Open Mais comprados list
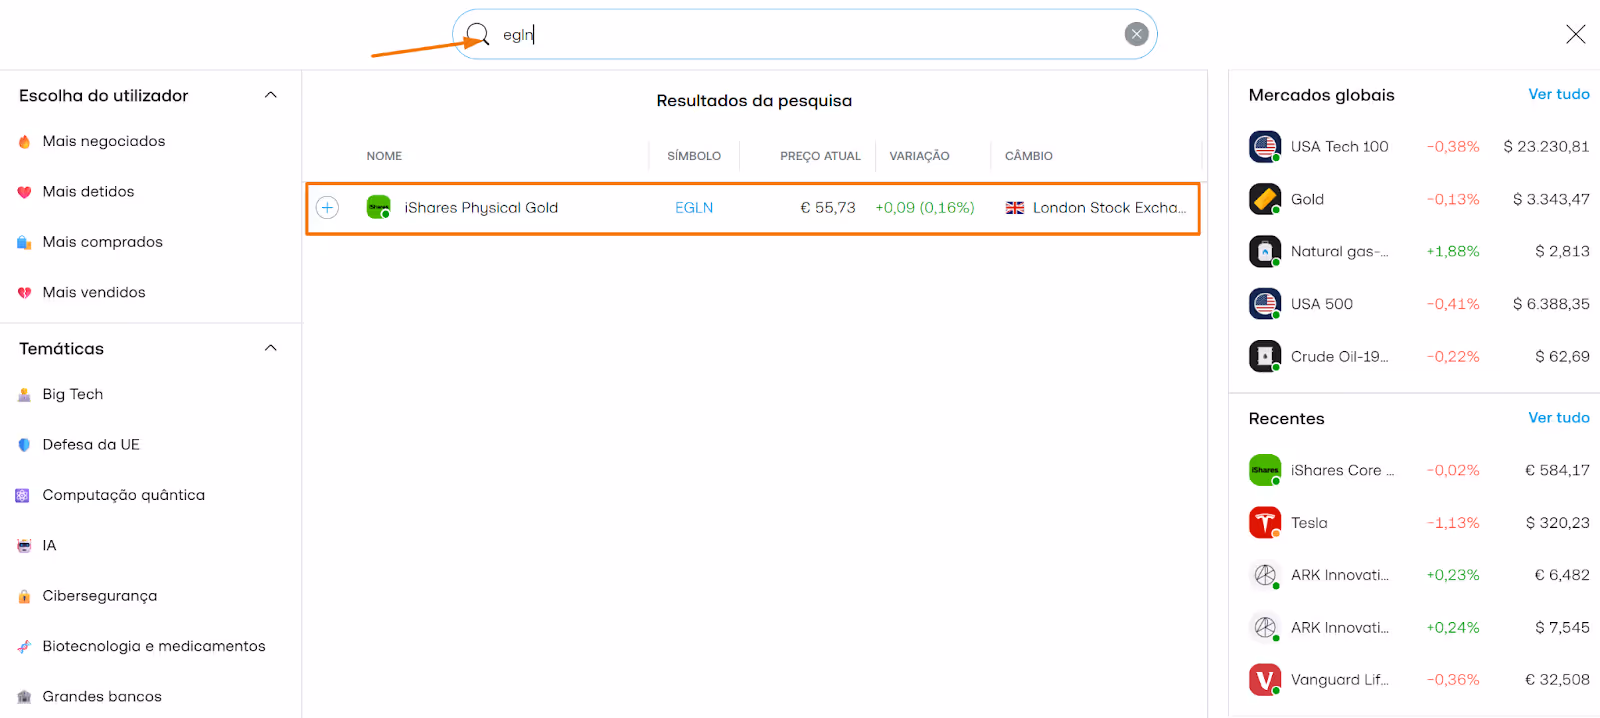Image resolution: width=1600 pixels, height=718 pixels. 102,242
